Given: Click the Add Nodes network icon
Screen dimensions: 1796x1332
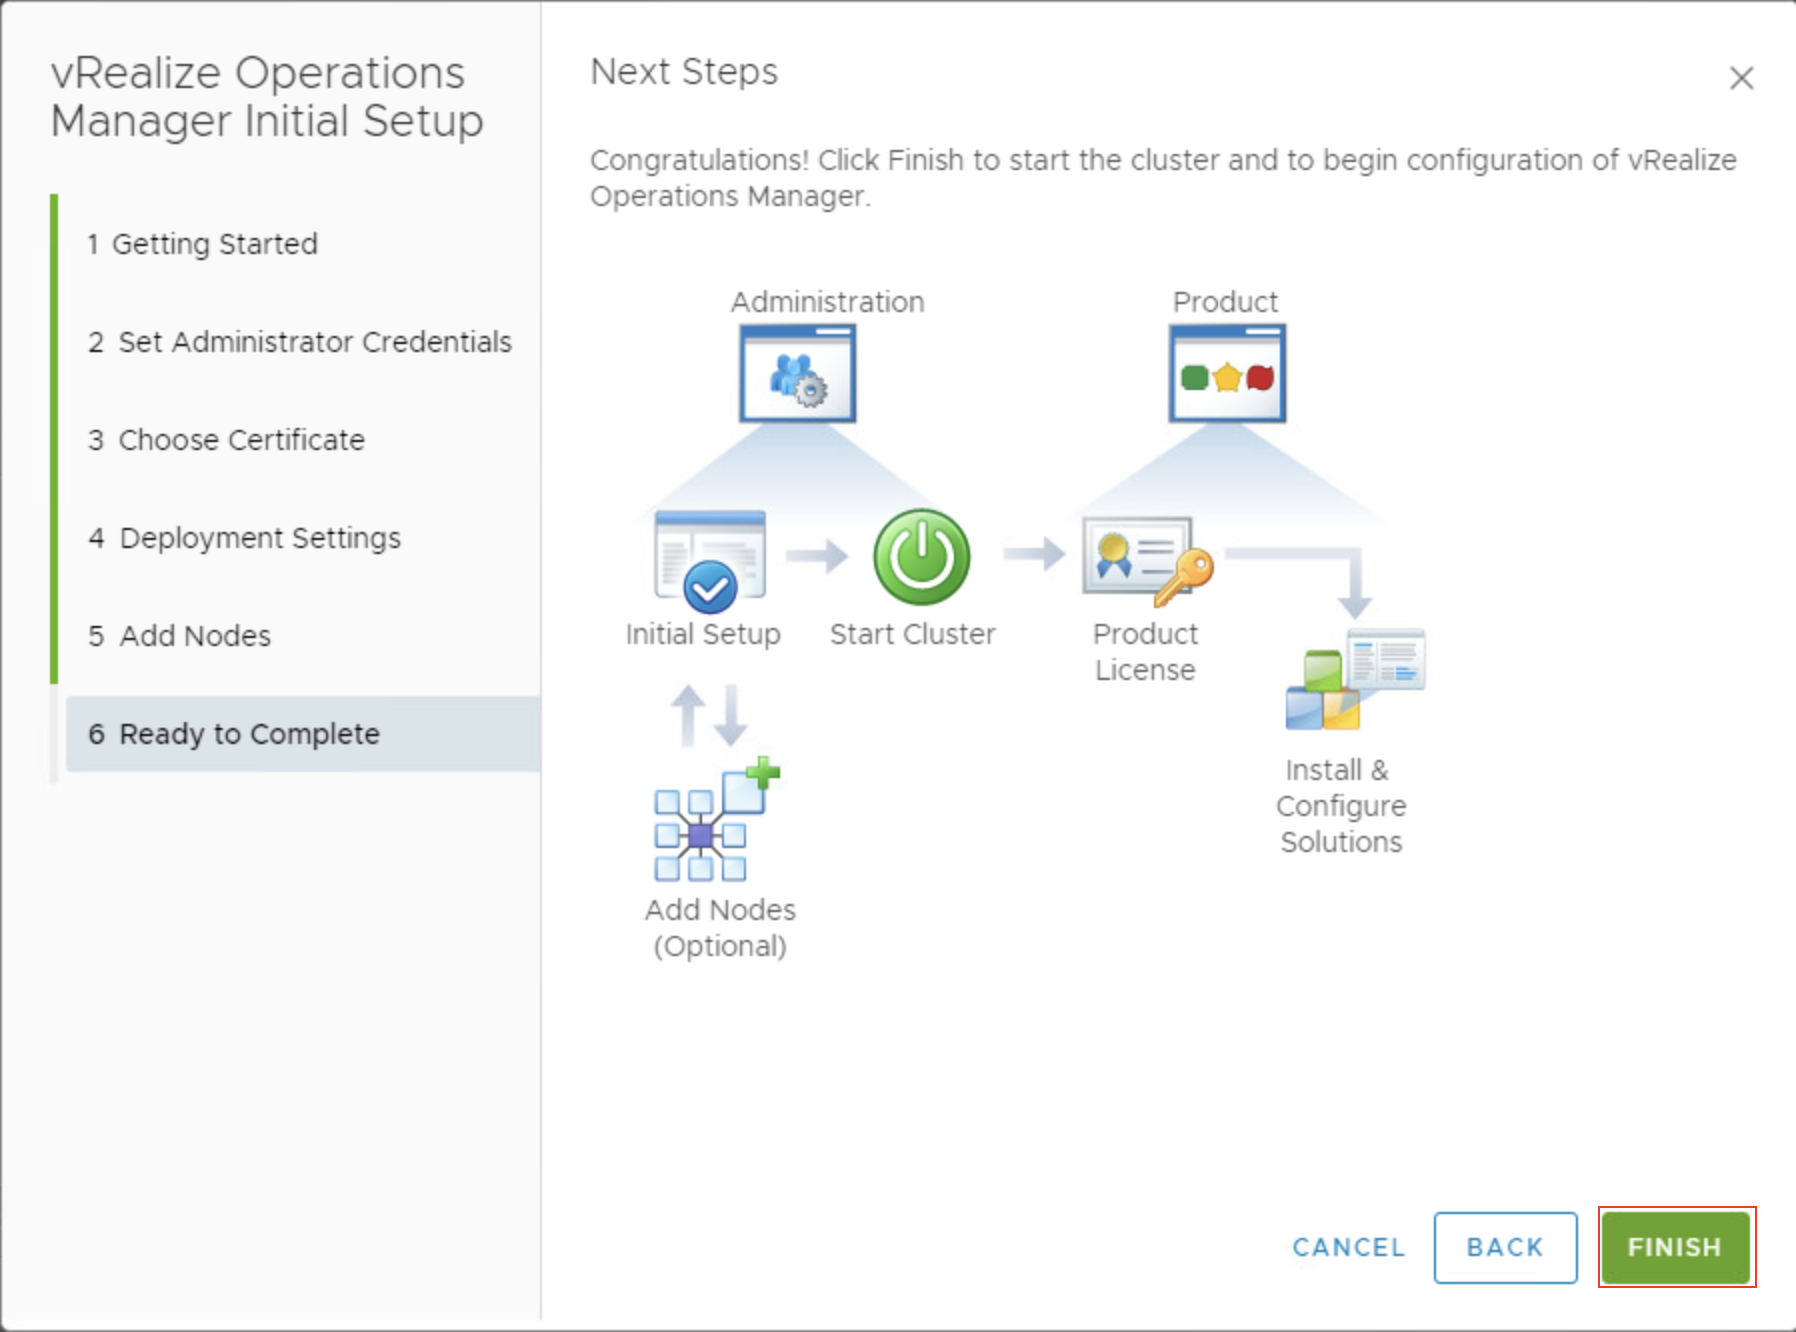Looking at the screenshot, I should click(x=716, y=820).
